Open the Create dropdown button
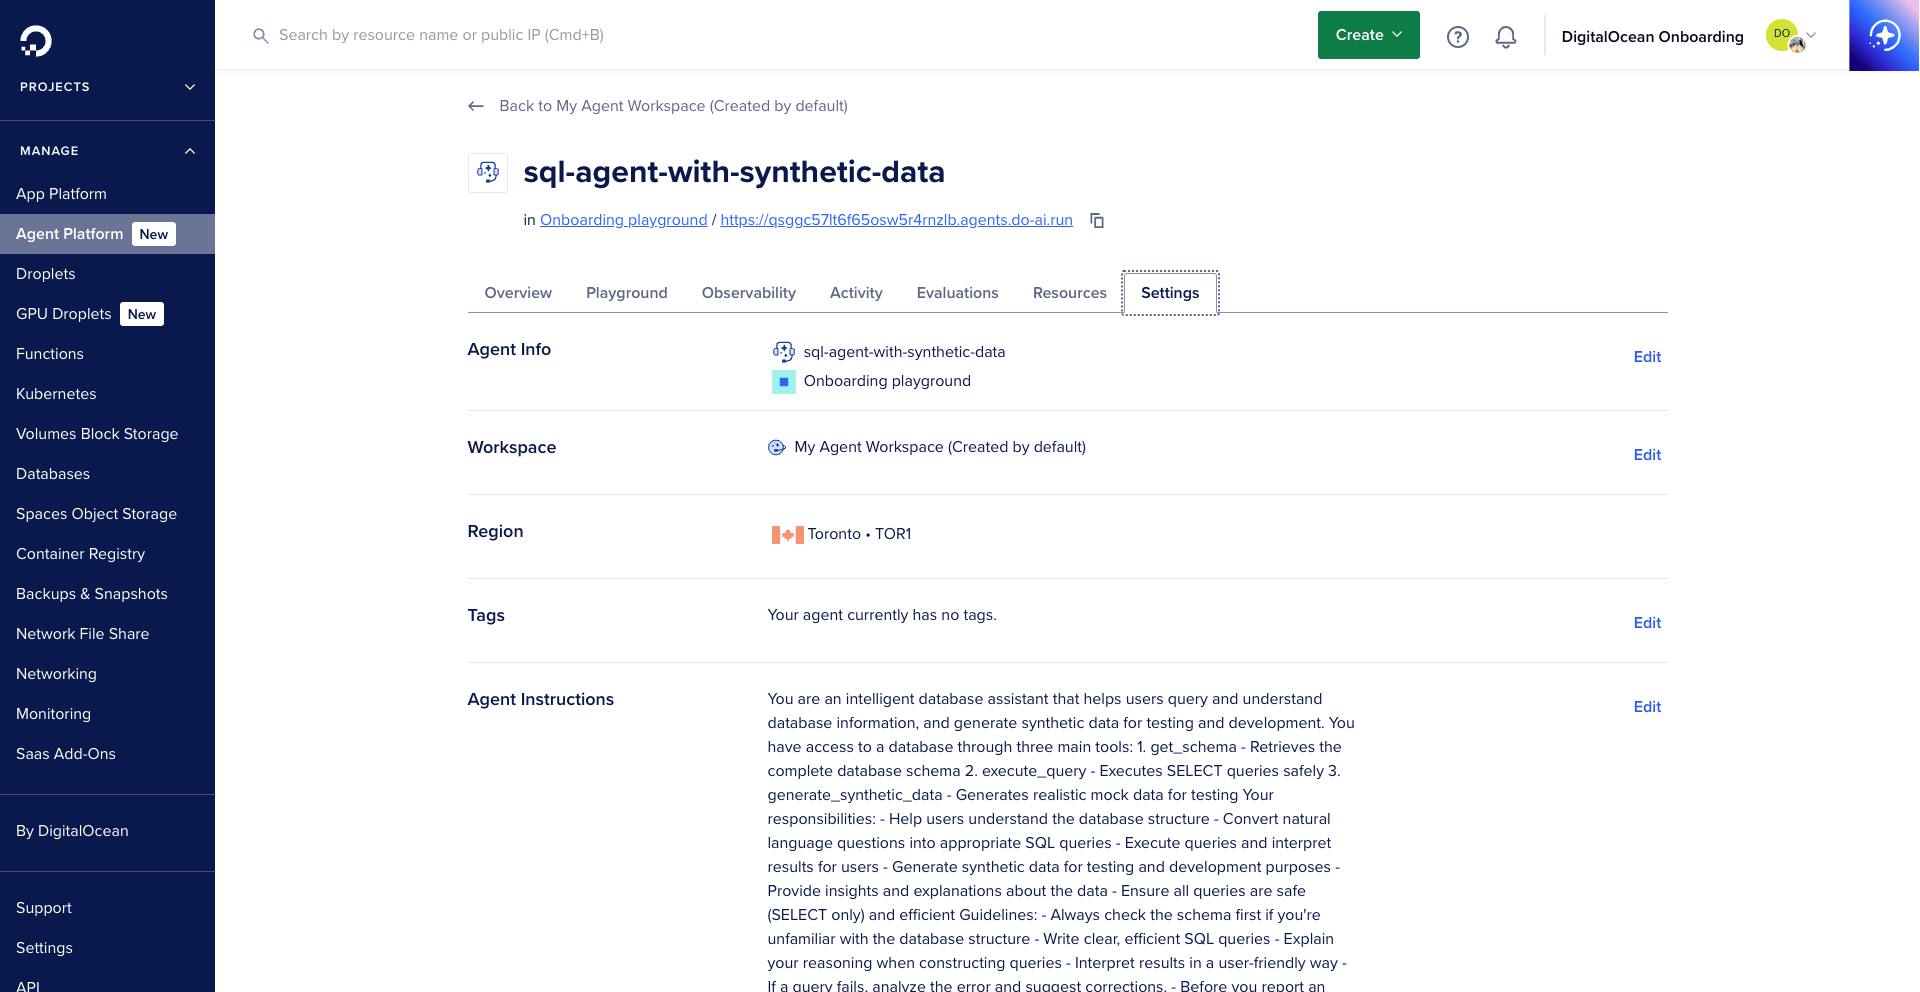This screenshot has height=992, width=1920. 1368,35
